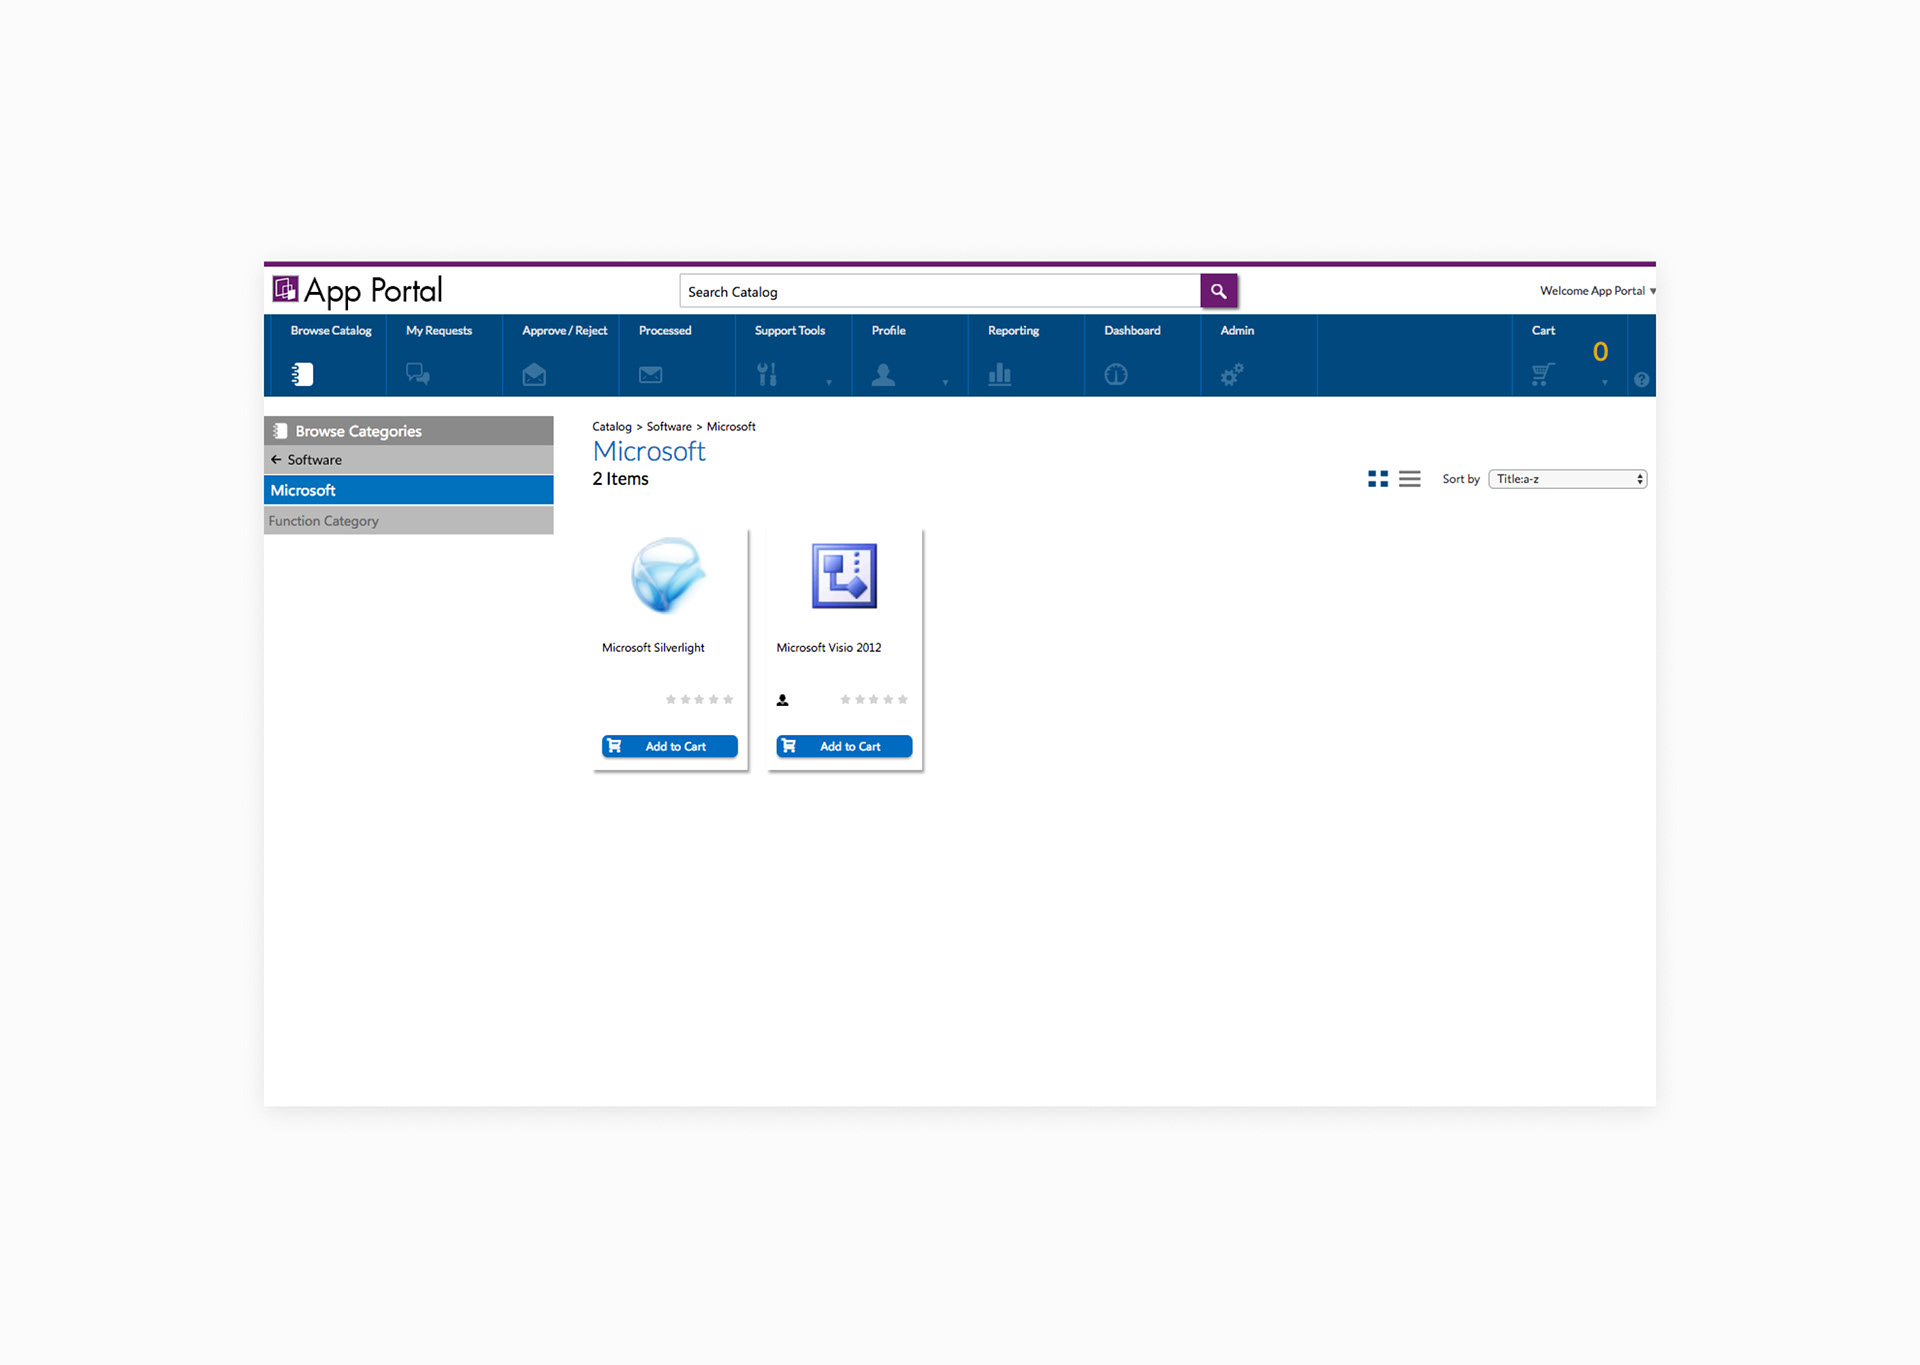Open the Processed mail icon
This screenshot has height=1365, width=1920.
650,374
